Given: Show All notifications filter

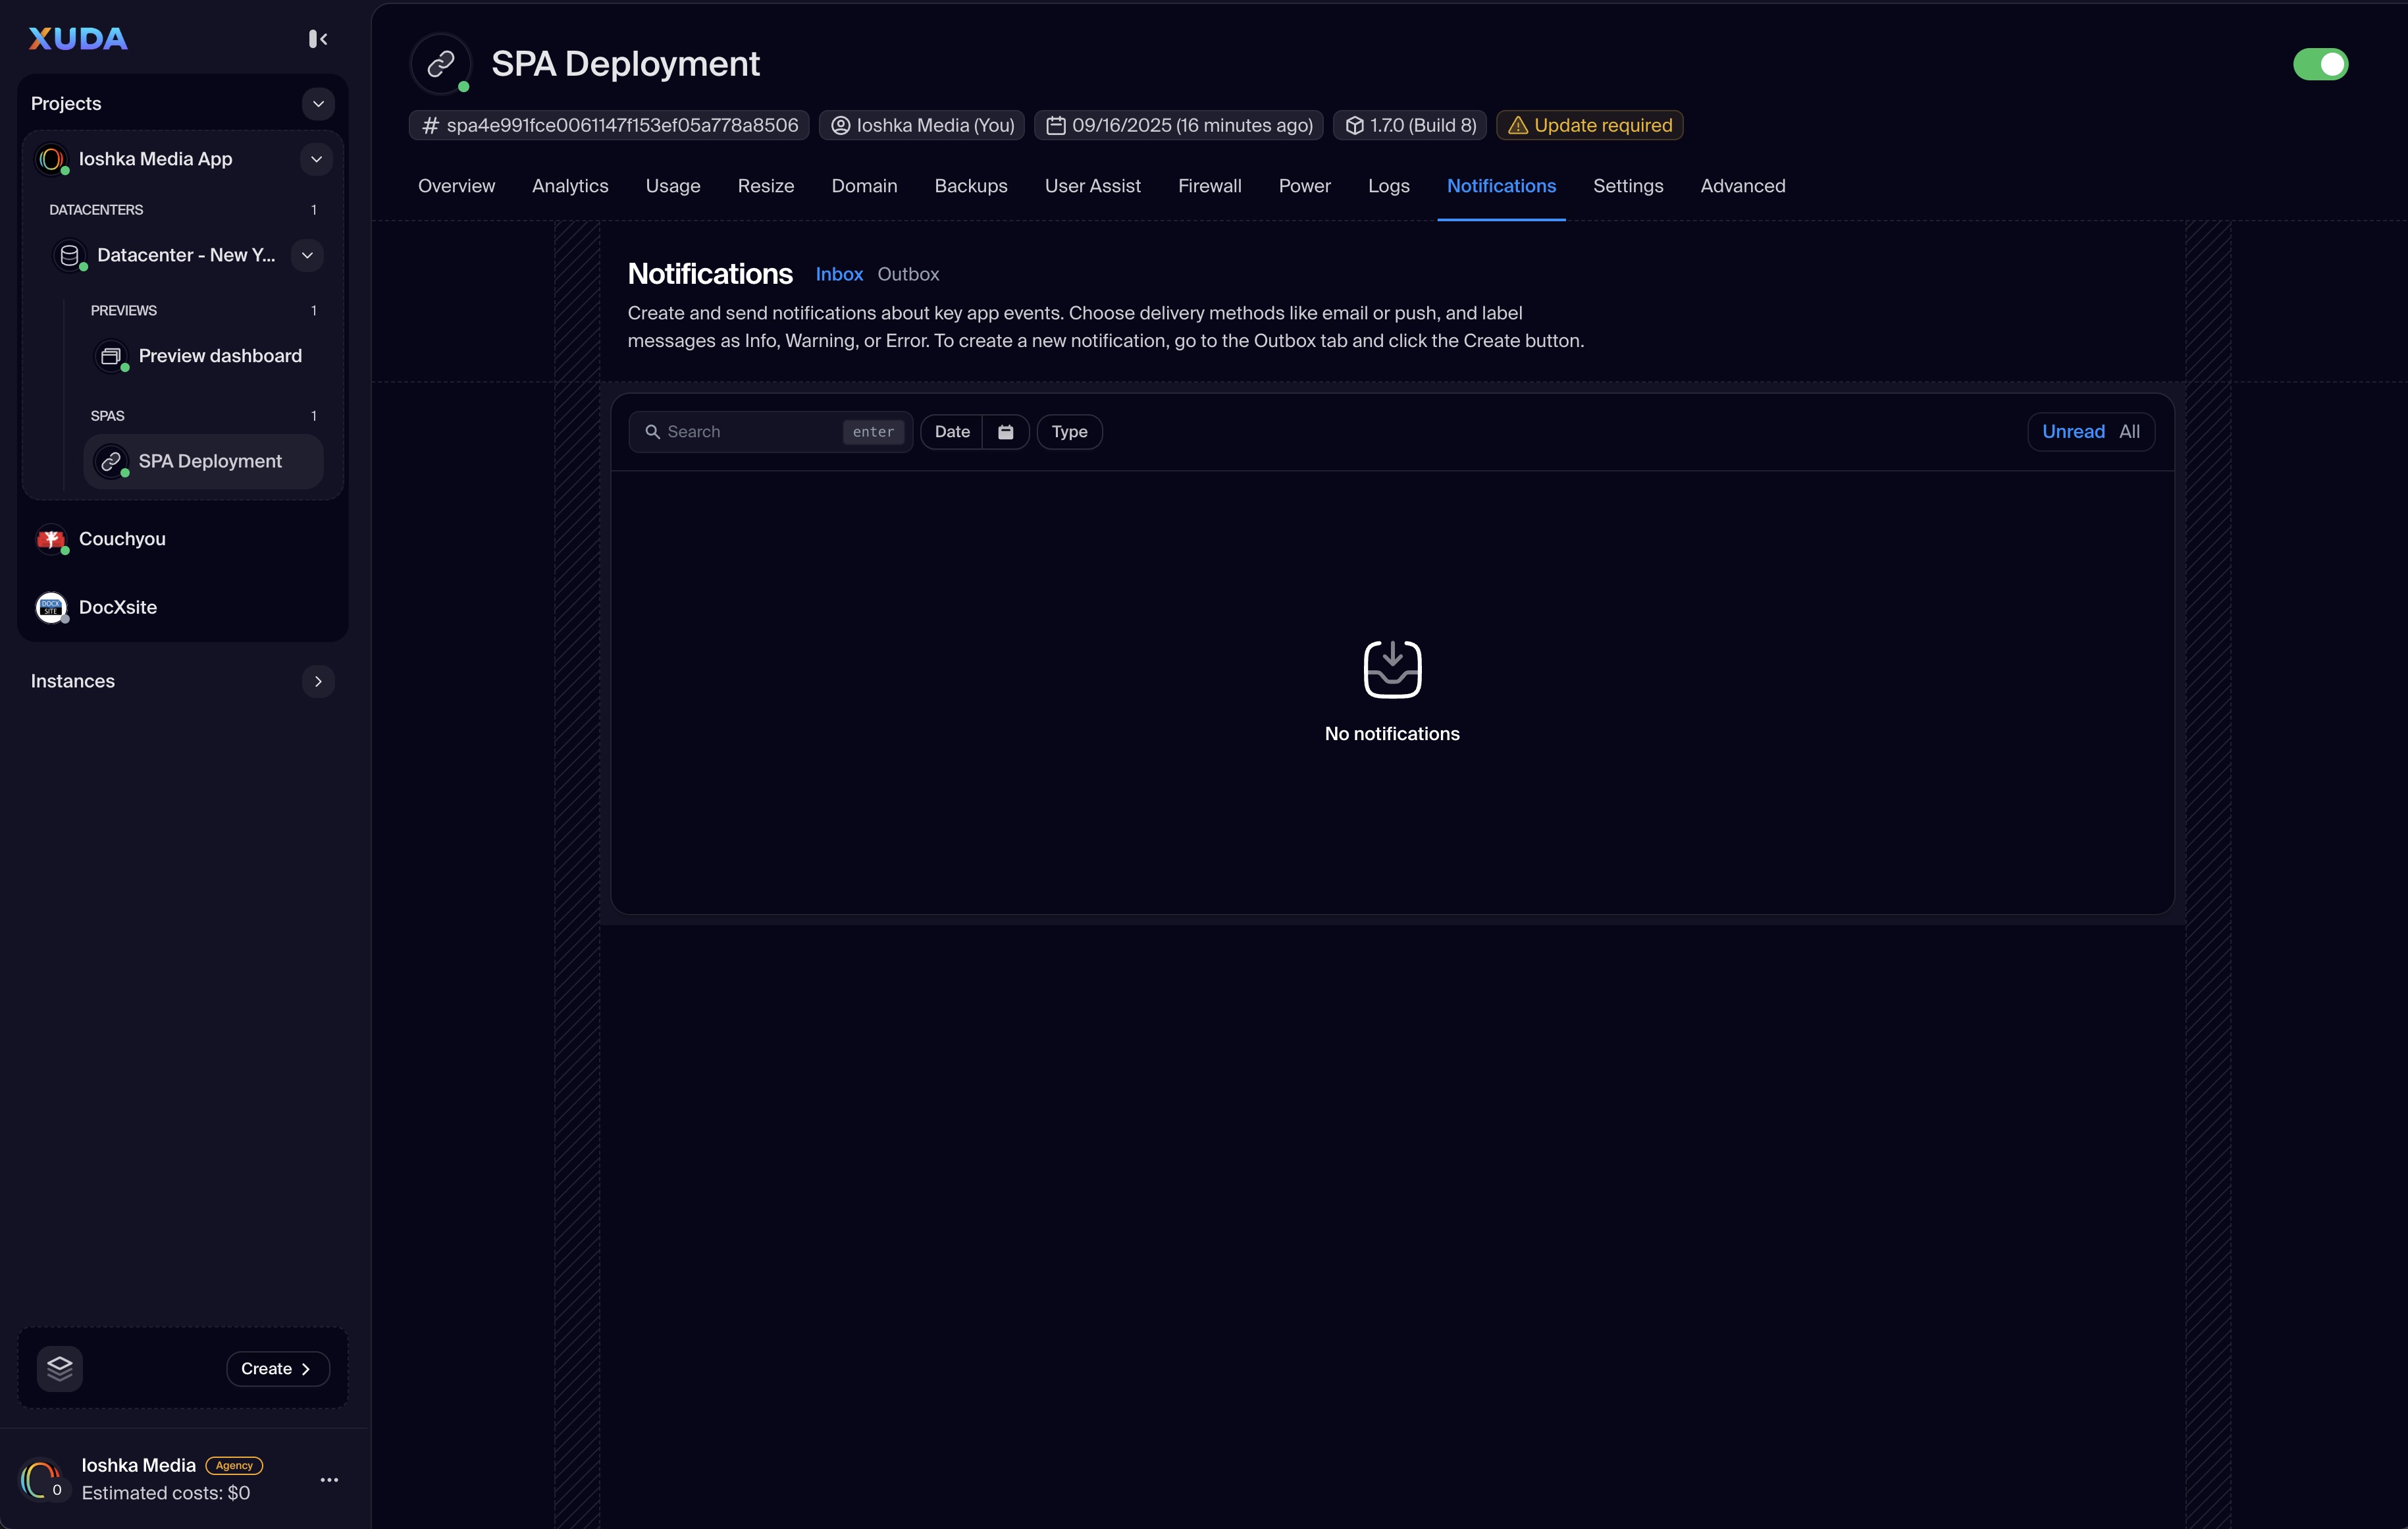Looking at the screenshot, I should pyautogui.click(x=2129, y=432).
